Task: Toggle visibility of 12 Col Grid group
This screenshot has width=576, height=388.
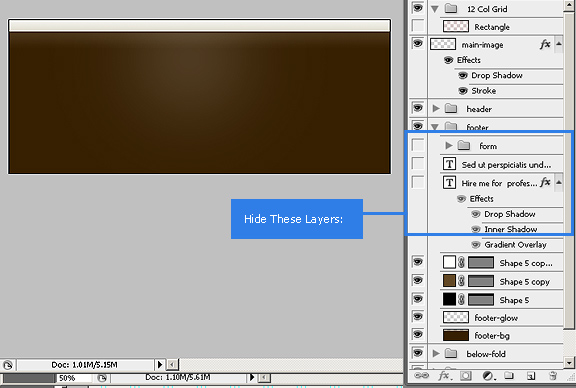Action: click(418, 8)
